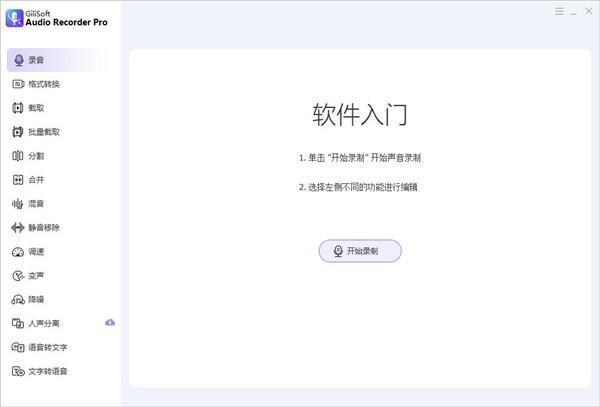Choose the 静音移除 silence removal icon
This screenshot has height=407, width=600.
(x=18, y=228)
